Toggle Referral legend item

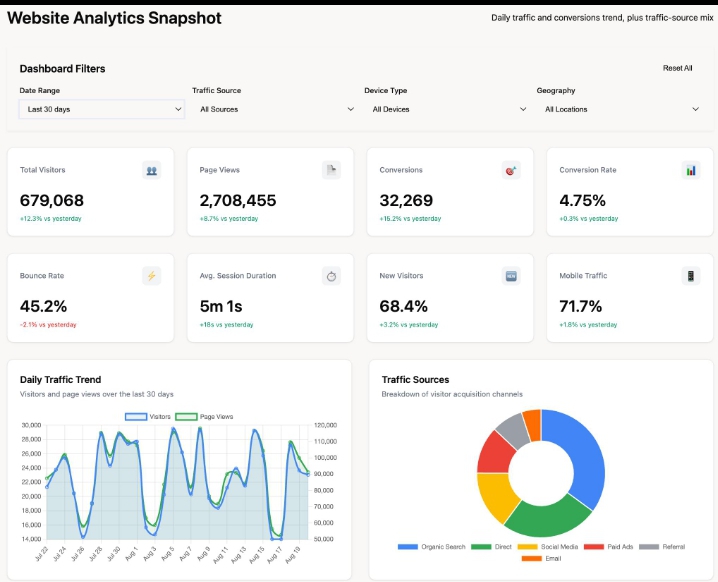click(x=662, y=547)
